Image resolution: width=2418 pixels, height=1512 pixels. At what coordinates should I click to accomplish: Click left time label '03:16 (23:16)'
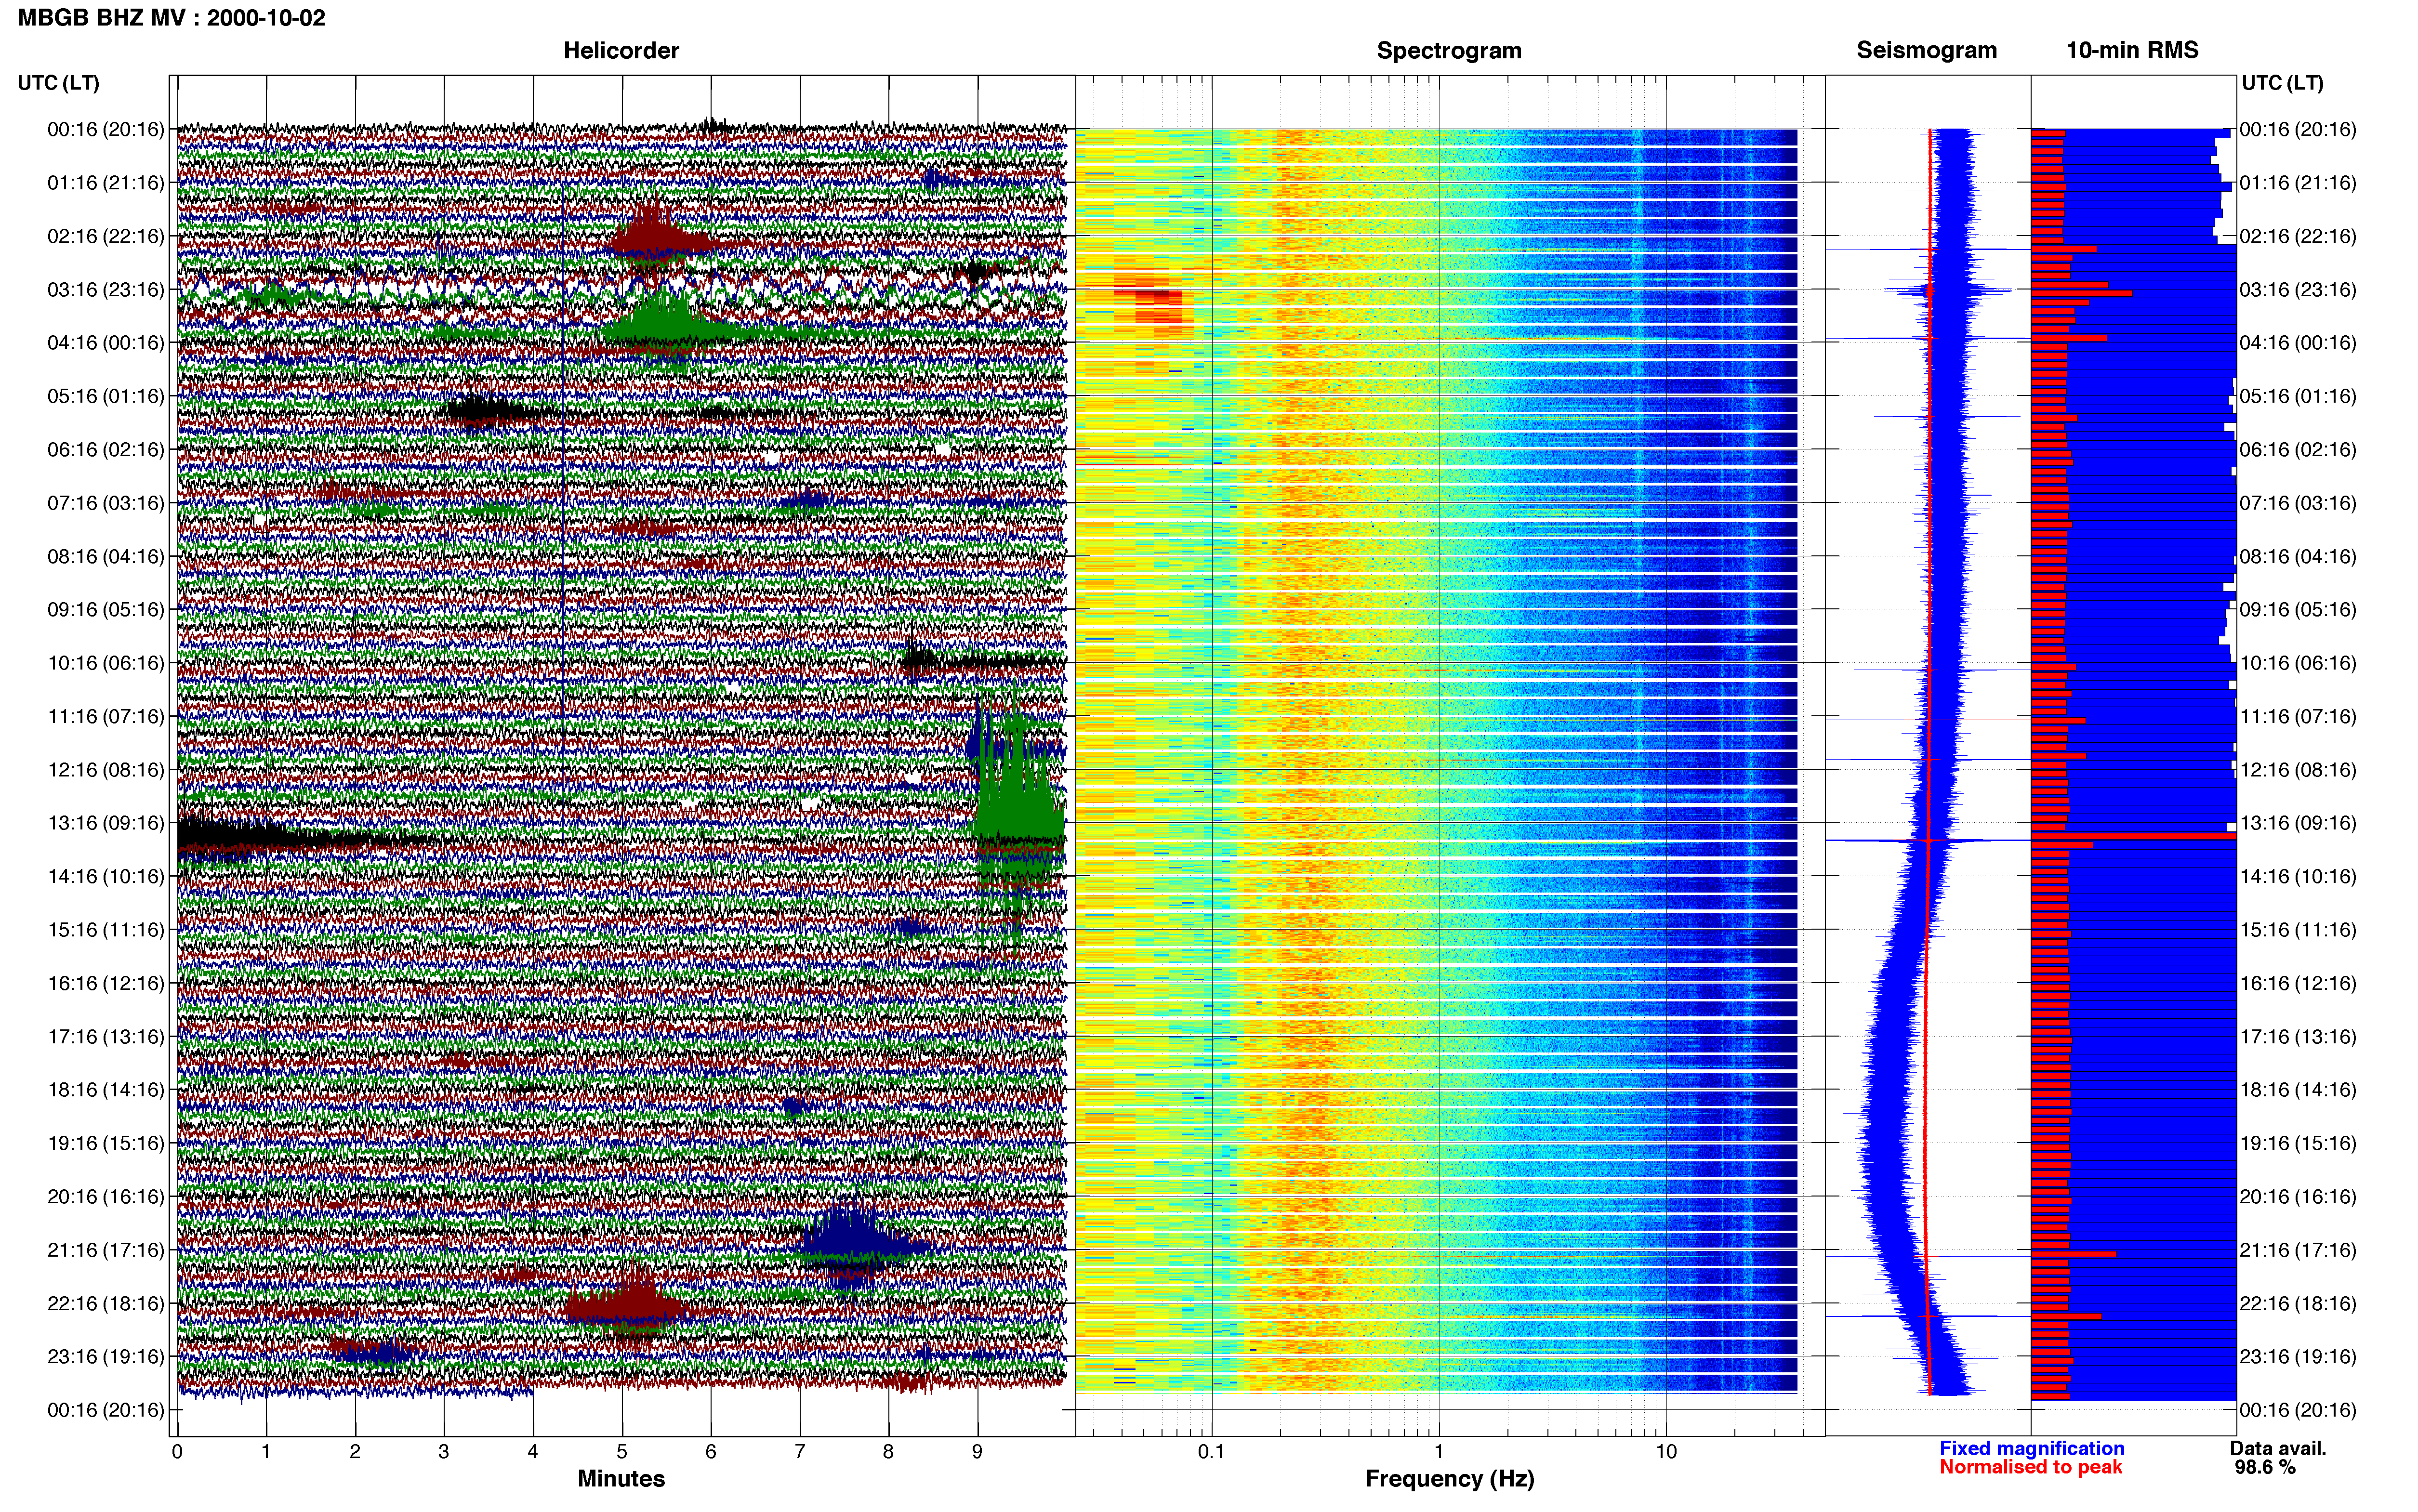click(105, 289)
